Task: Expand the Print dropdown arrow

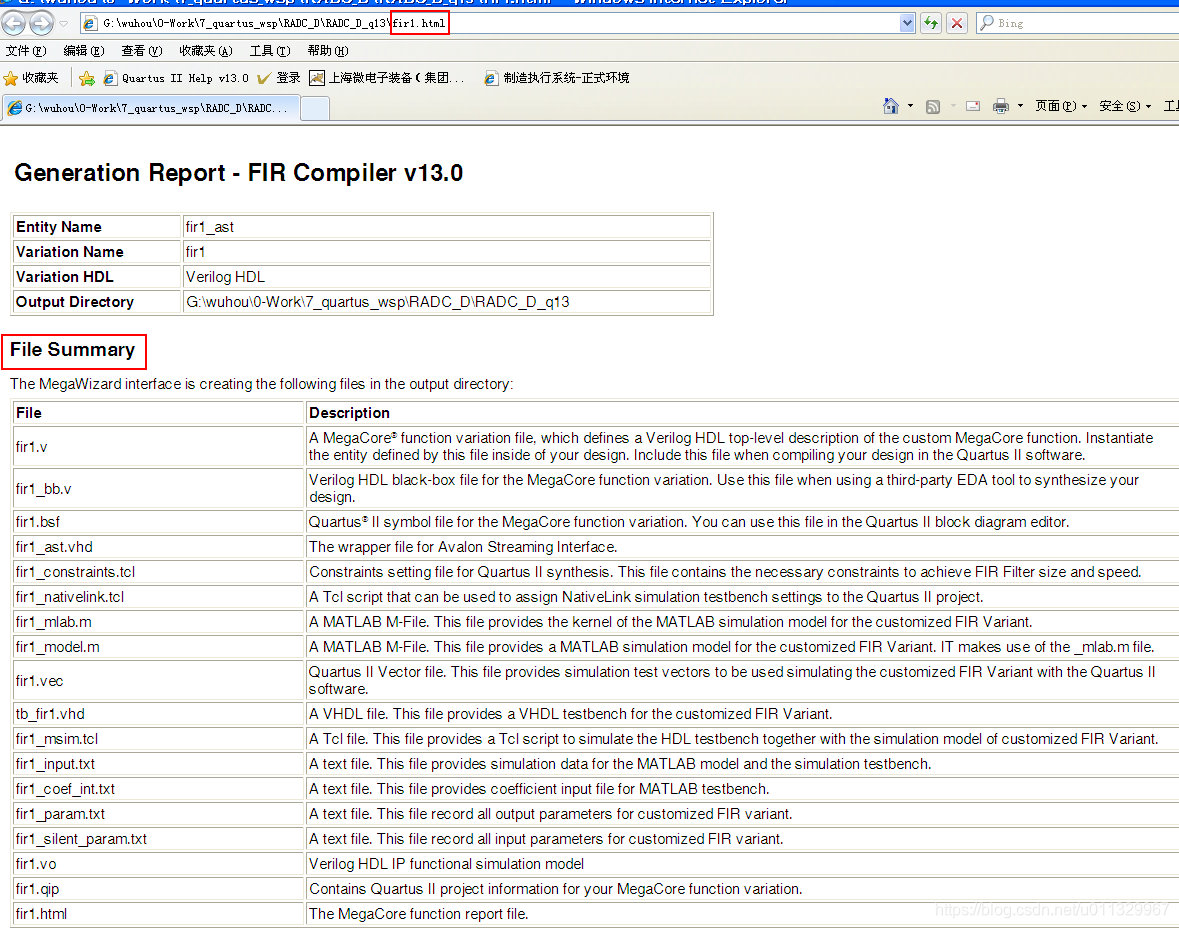Action: point(1020,106)
